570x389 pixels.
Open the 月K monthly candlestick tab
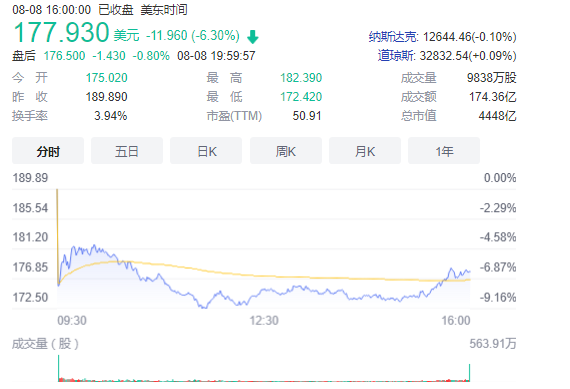pyautogui.click(x=365, y=151)
